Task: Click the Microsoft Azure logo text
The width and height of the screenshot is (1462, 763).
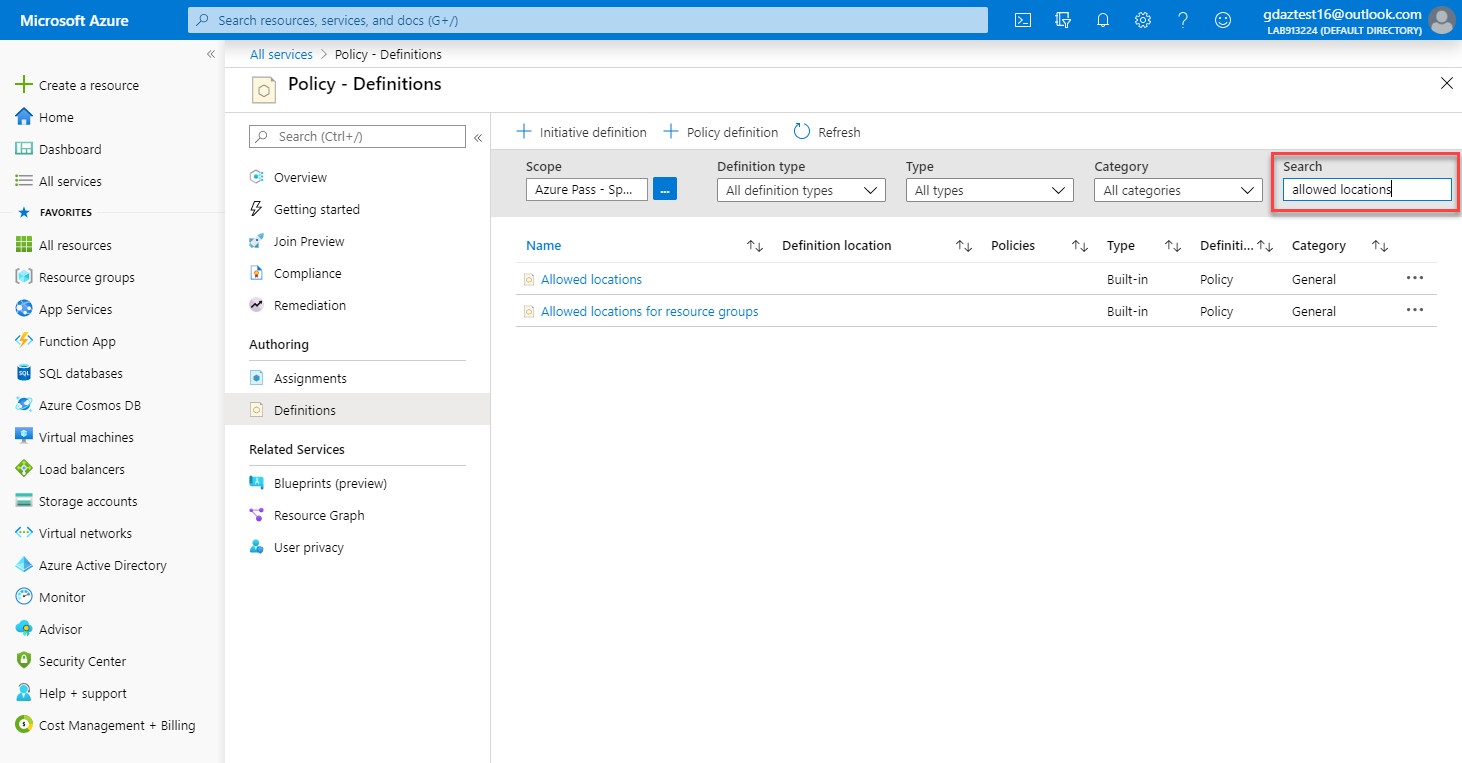Action: click(75, 20)
